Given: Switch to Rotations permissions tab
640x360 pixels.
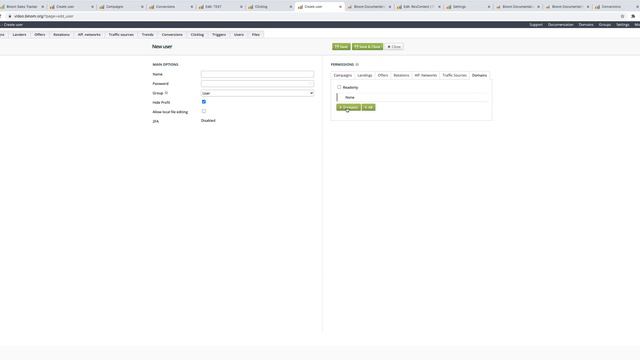Looking at the screenshot, I should click(401, 76).
